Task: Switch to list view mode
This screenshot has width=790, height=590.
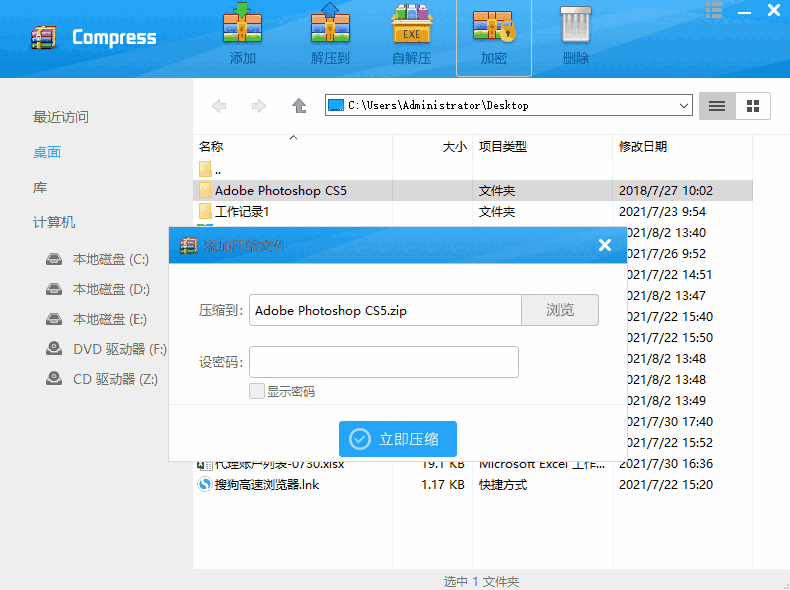Action: (x=717, y=106)
